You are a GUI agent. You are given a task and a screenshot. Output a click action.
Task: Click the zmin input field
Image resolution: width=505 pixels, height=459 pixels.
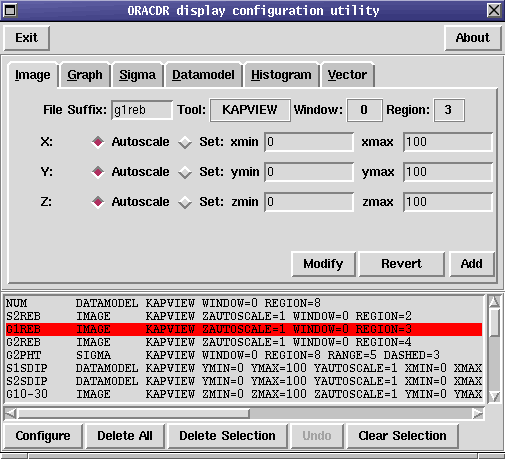pyautogui.click(x=309, y=202)
